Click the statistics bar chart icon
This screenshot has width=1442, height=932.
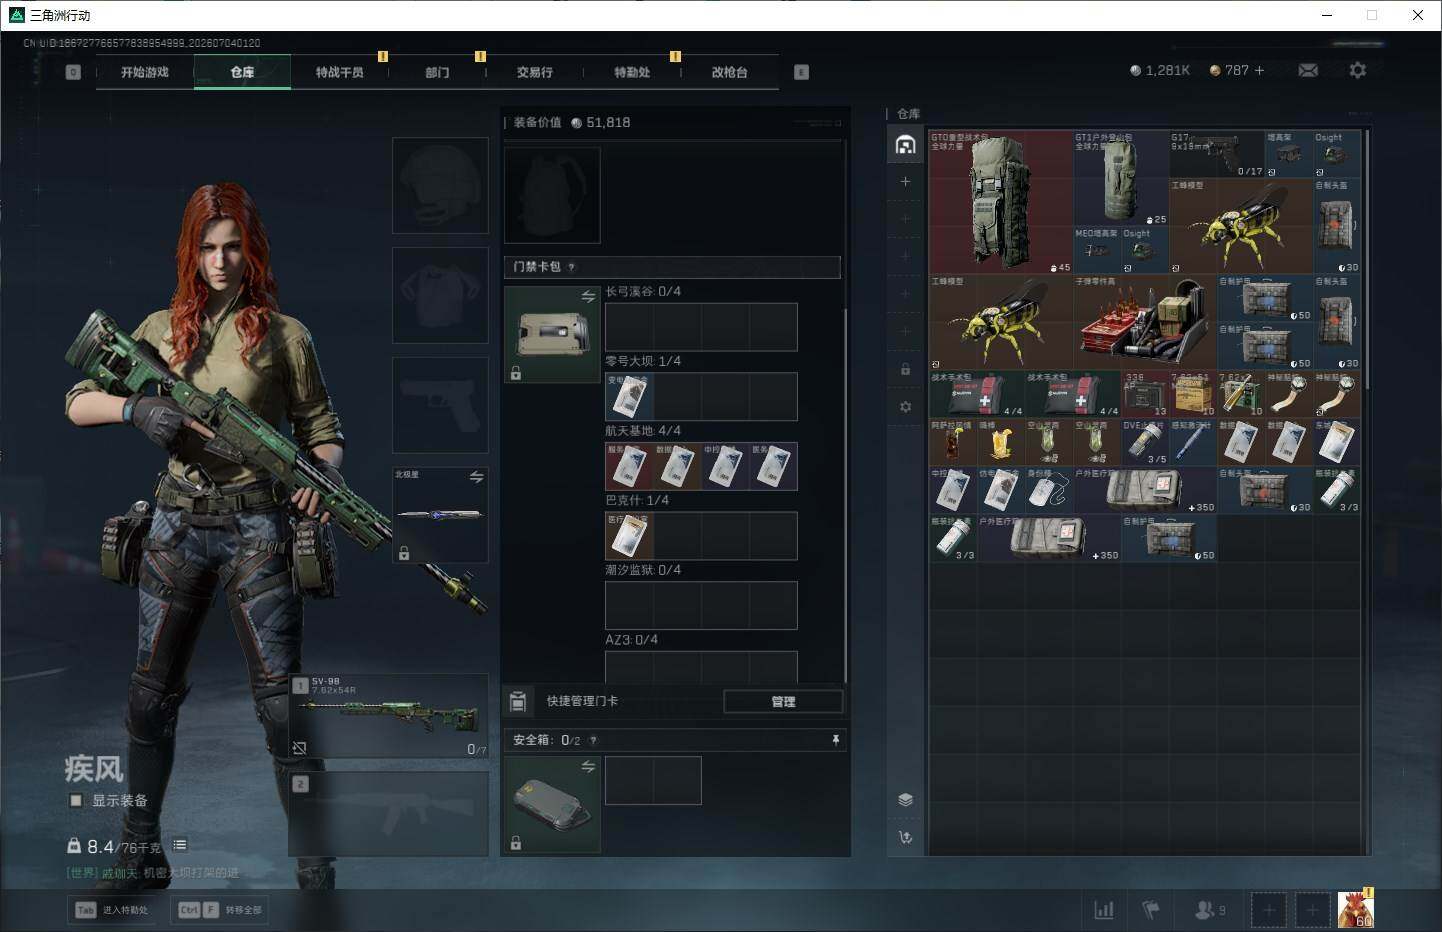1104,910
